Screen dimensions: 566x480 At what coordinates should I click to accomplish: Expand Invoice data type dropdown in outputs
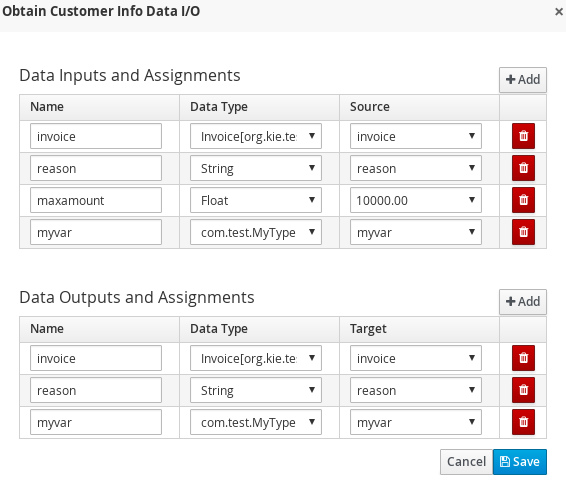pyautogui.click(x=256, y=358)
